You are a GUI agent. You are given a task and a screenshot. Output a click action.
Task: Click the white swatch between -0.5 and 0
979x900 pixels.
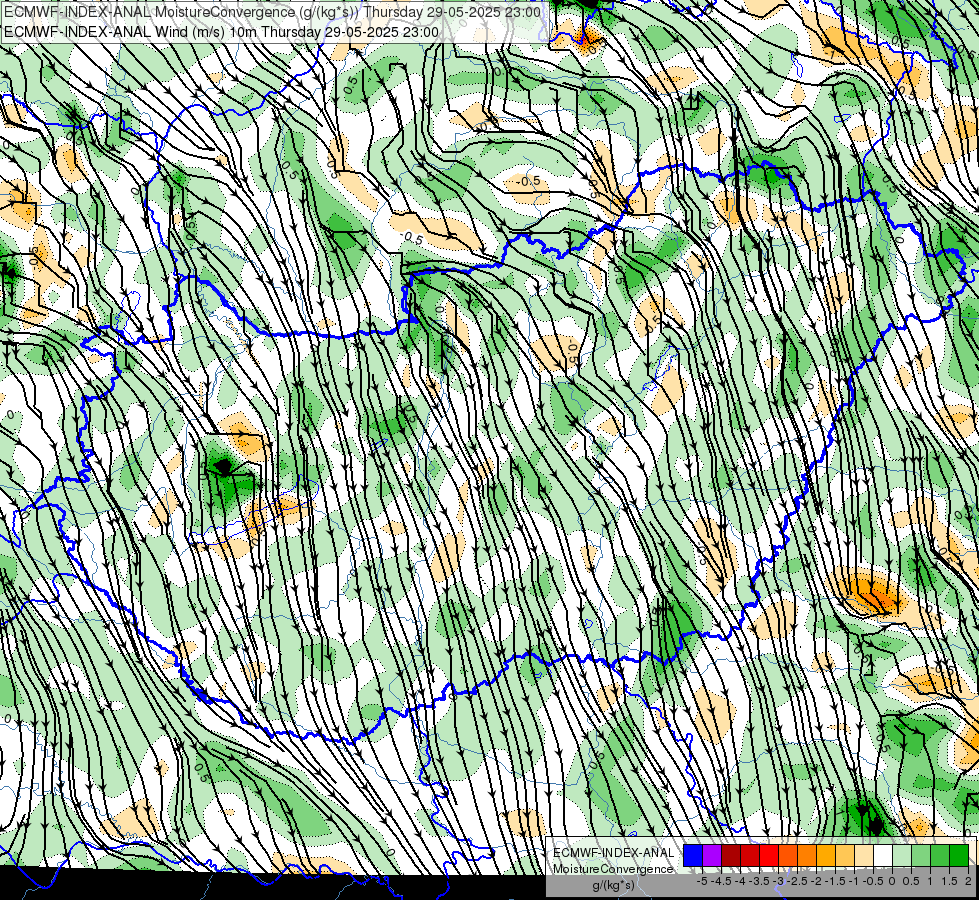click(883, 856)
